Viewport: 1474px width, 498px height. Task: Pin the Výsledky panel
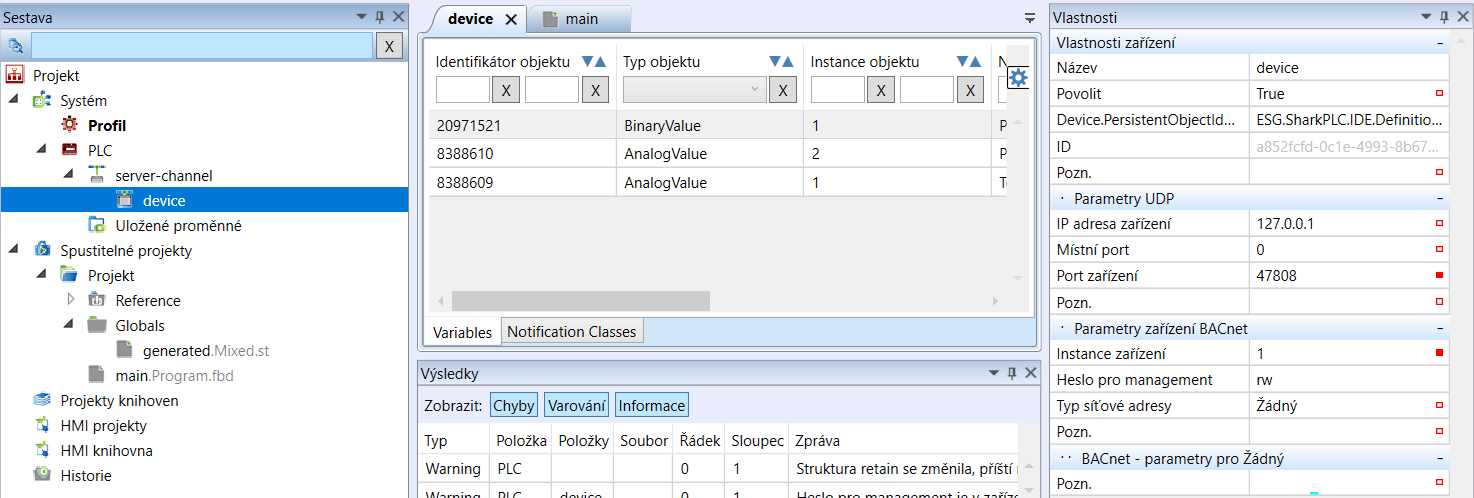(x=1012, y=374)
